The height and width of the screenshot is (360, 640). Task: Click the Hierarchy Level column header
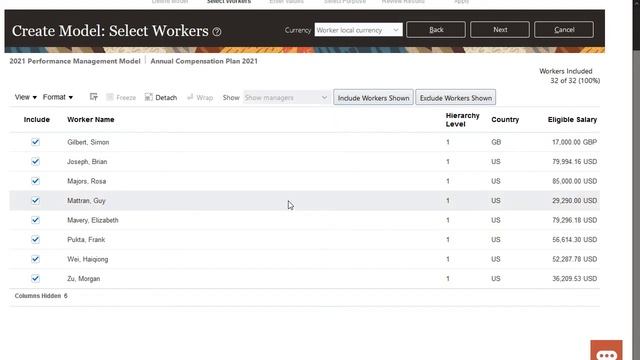pyautogui.click(x=462, y=120)
